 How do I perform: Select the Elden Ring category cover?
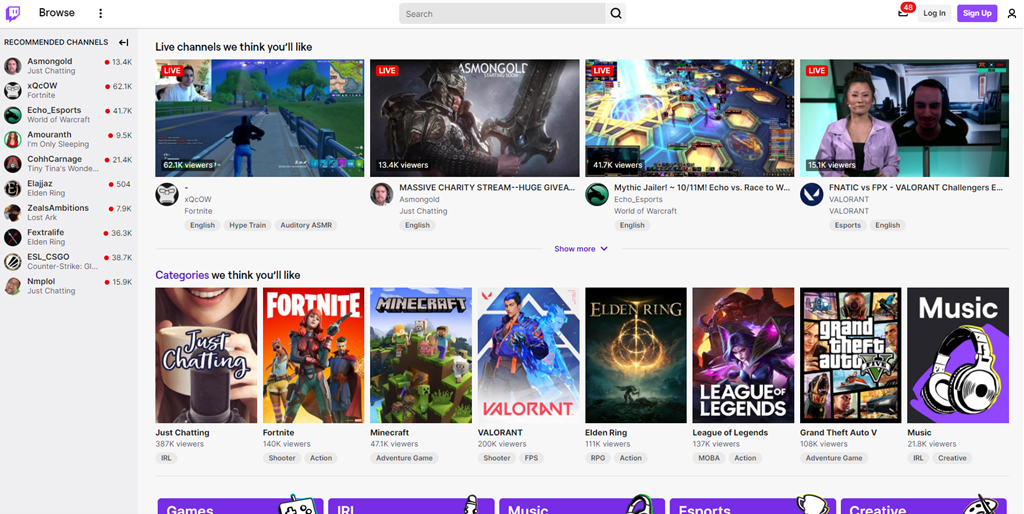click(636, 355)
